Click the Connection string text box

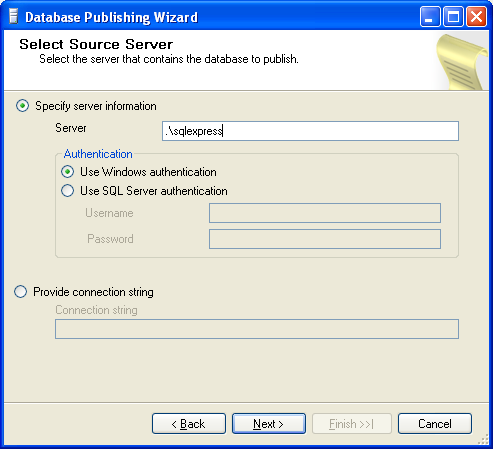click(257, 329)
